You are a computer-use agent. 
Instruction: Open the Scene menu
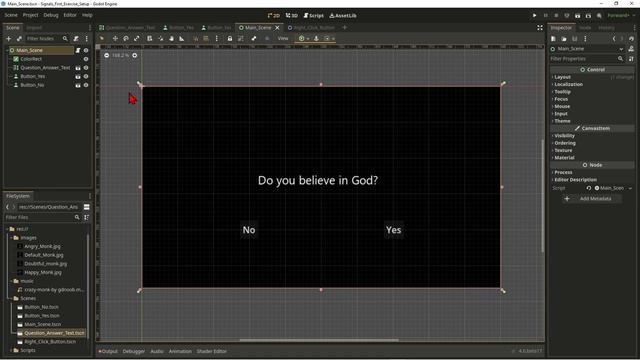click(x=11, y=15)
